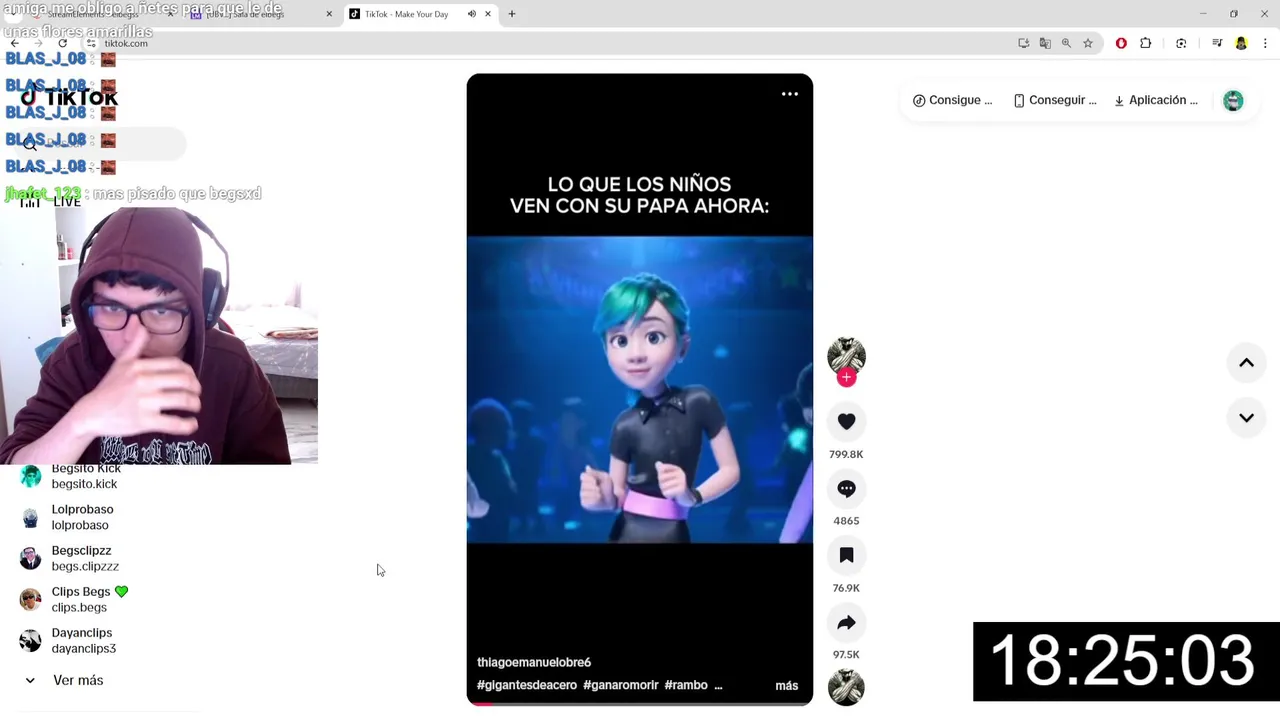The height and width of the screenshot is (720, 1280).
Task: Click the browser back arrow
Action: (14, 43)
